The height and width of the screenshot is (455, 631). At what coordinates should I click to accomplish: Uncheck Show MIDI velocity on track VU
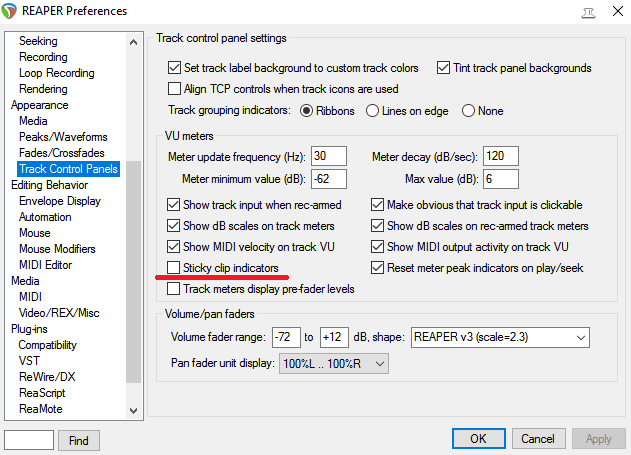pos(175,247)
